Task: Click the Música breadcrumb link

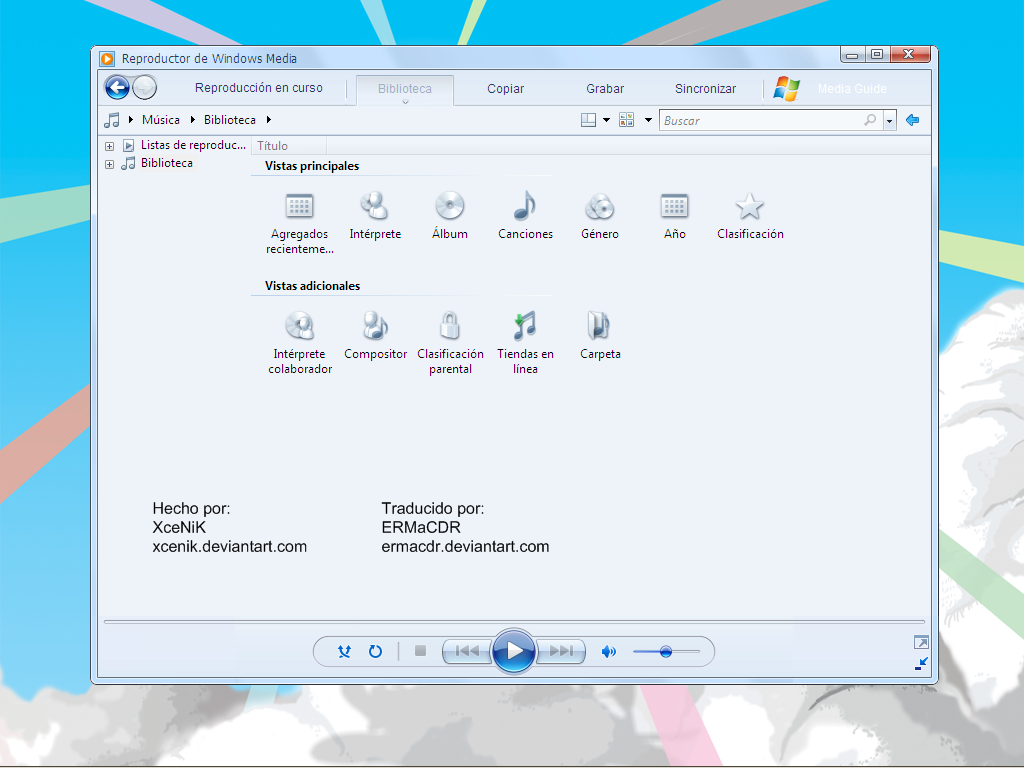Action: tap(161, 120)
